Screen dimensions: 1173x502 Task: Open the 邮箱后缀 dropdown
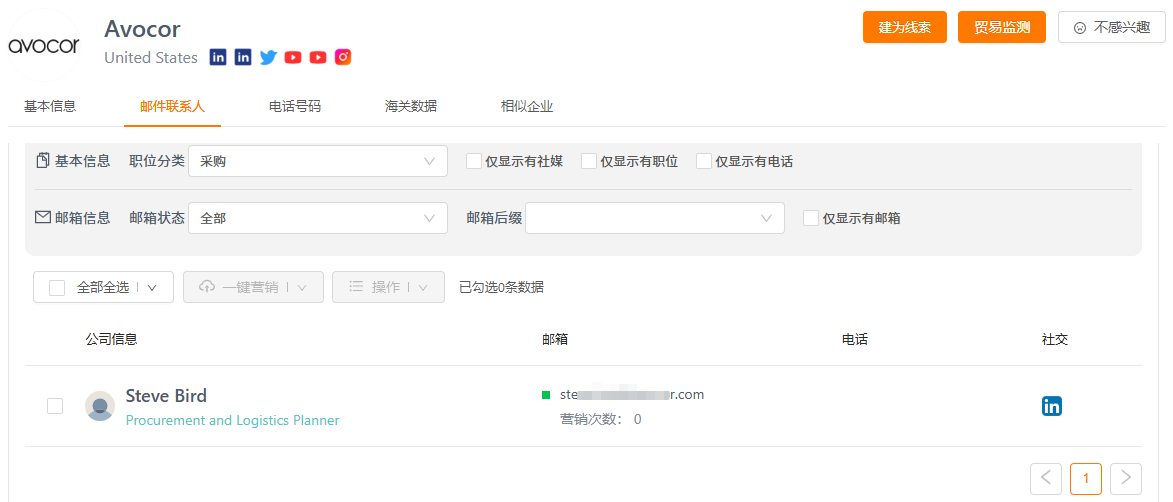(655, 218)
